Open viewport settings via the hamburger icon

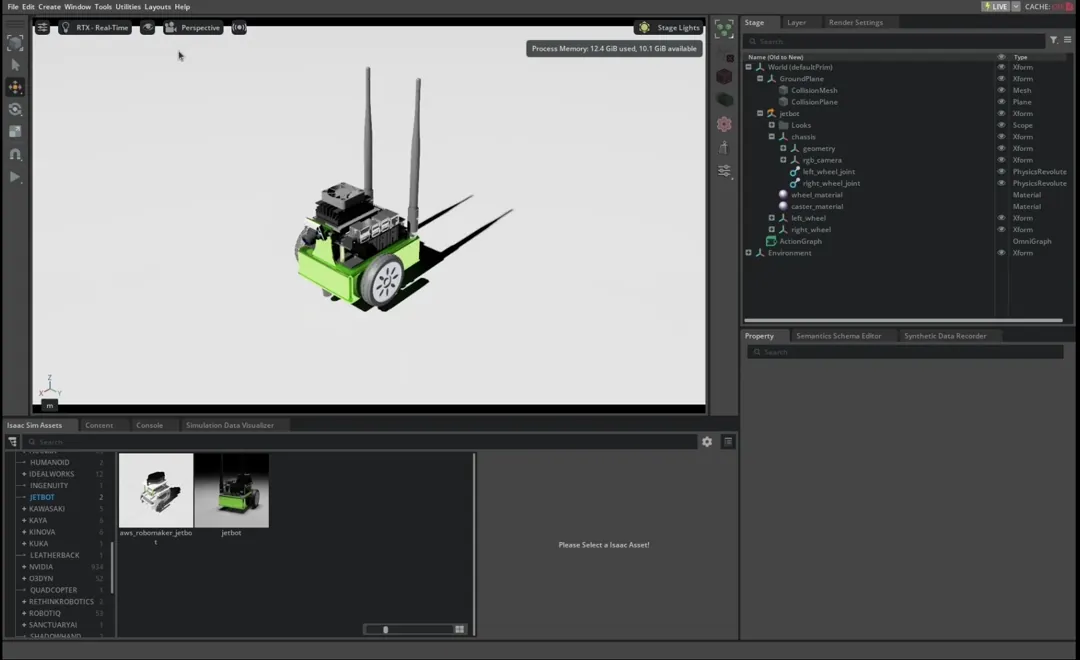coord(42,28)
